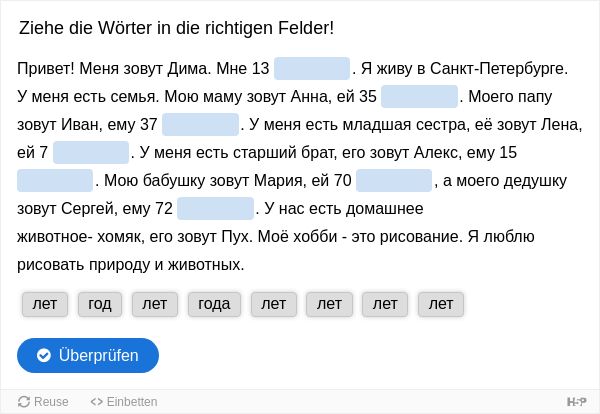Viewport: 600px width, 414px height.
Task: Click the blank field after 'ему 72'
Action: coord(215,208)
